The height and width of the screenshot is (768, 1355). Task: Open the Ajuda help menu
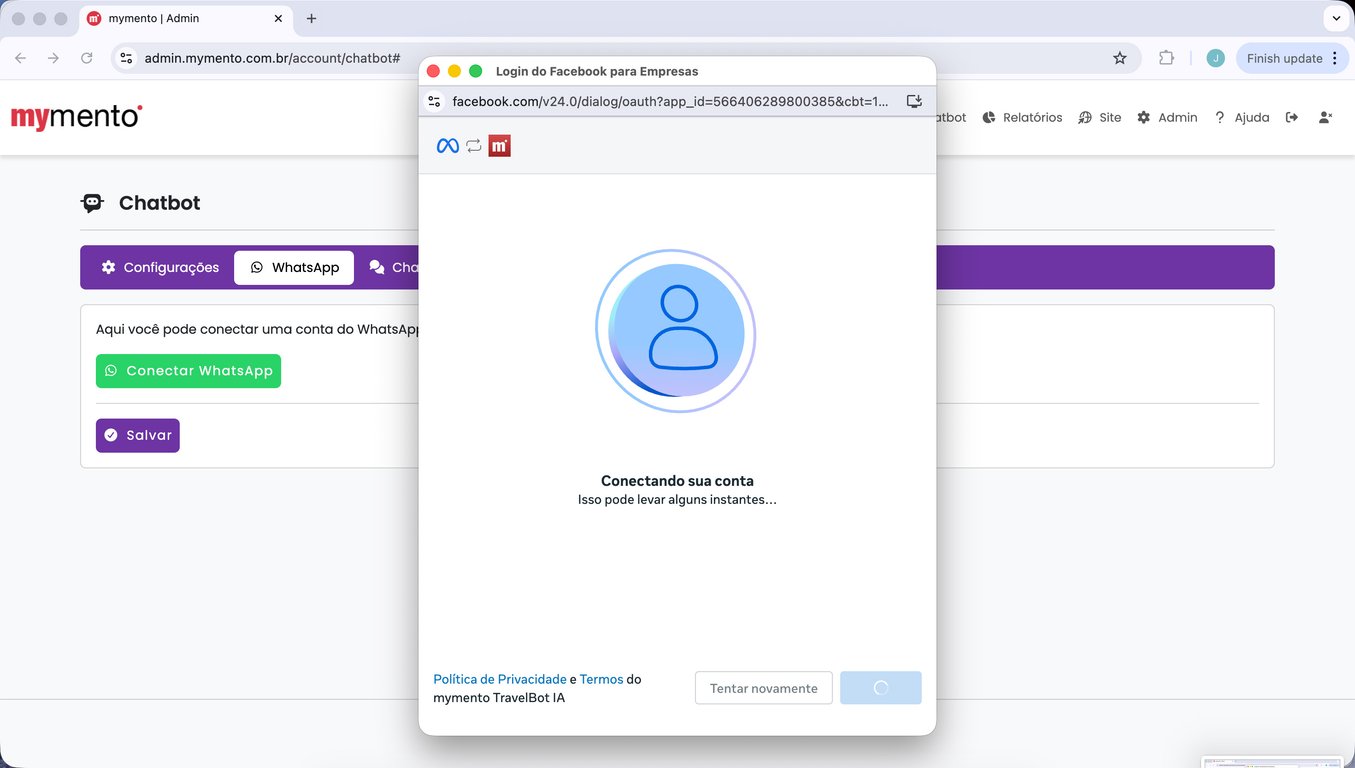(x=1241, y=117)
